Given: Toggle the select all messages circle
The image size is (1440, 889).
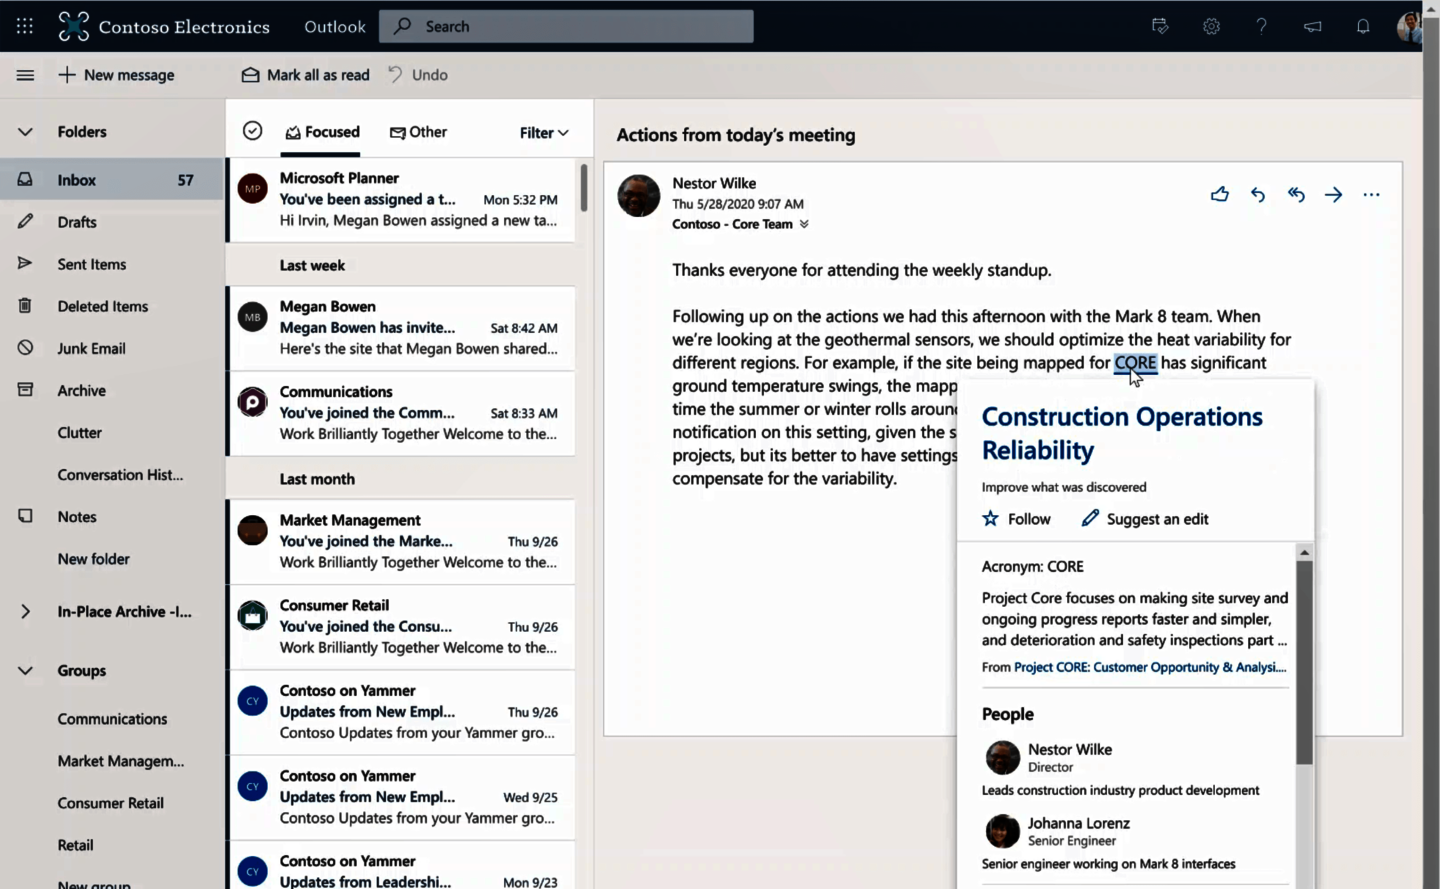Looking at the screenshot, I should pyautogui.click(x=253, y=131).
